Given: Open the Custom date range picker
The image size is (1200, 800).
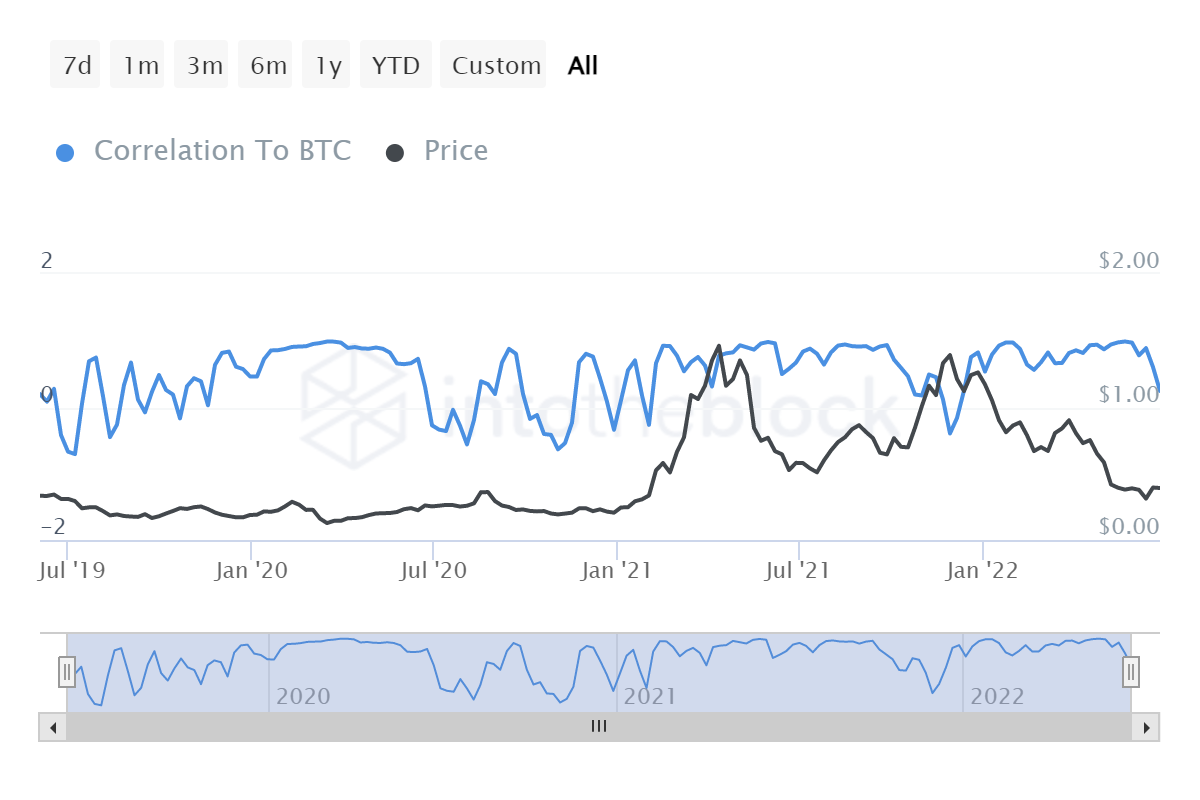Looking at the screenshot, I should 496,66.
